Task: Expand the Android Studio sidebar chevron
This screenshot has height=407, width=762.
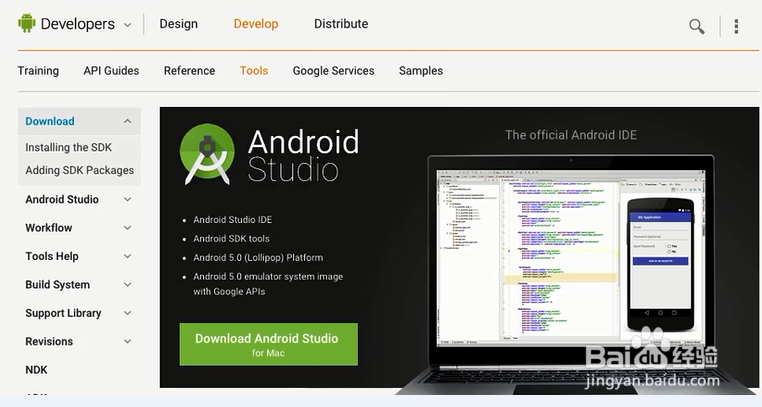Action: pyautogui.click(x=127, y=199)
